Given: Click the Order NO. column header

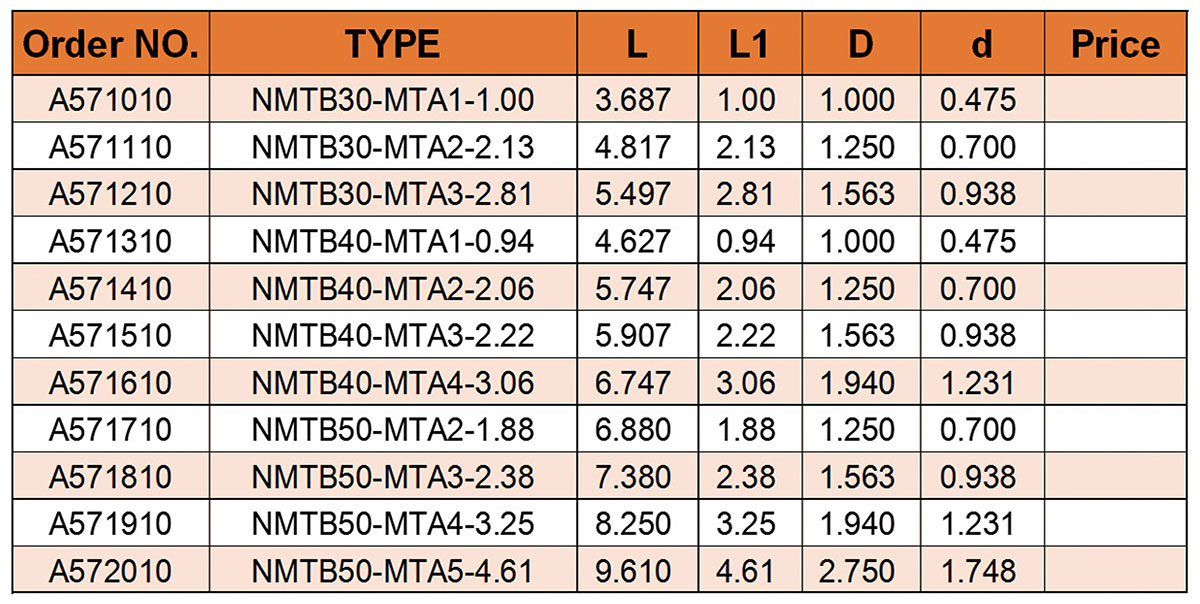Looking at the screenshot, I should [110, 45].
